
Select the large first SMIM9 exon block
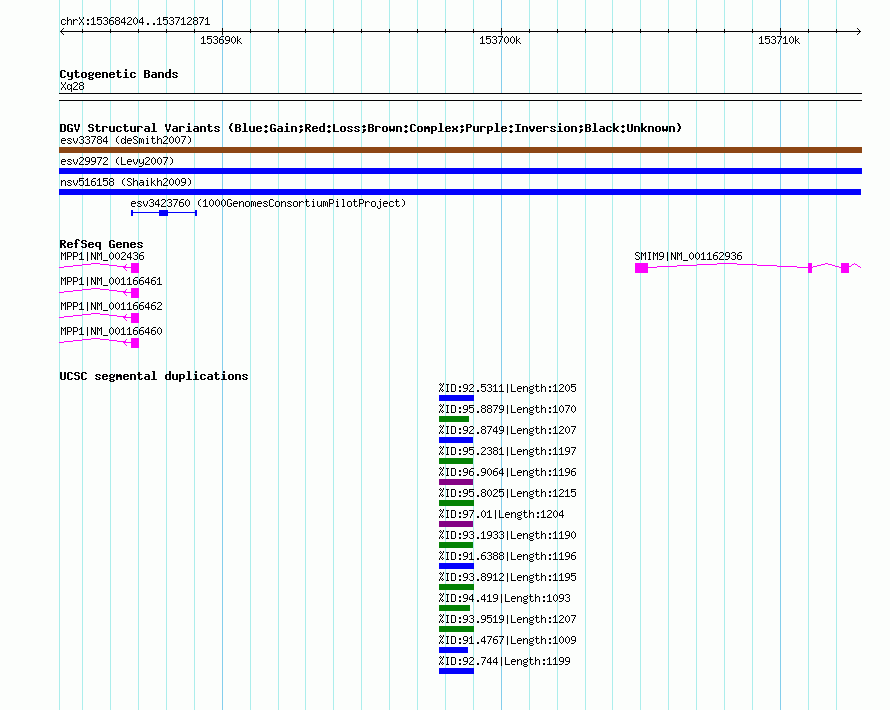[x=641, y=268]
